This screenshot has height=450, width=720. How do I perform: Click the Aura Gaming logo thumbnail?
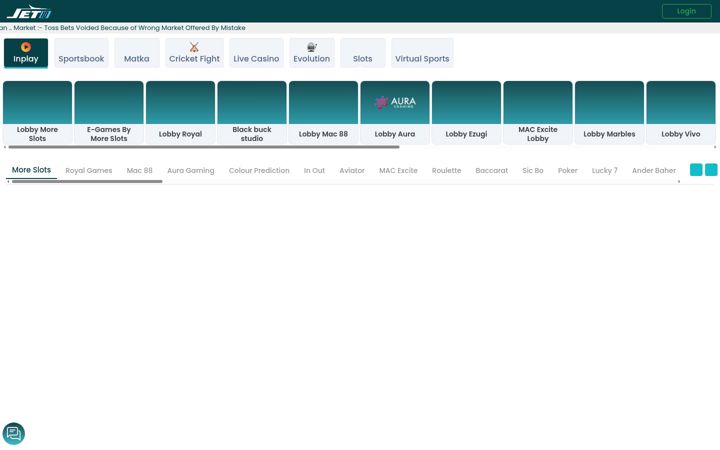pyautogui.click(x=395, y=102)
